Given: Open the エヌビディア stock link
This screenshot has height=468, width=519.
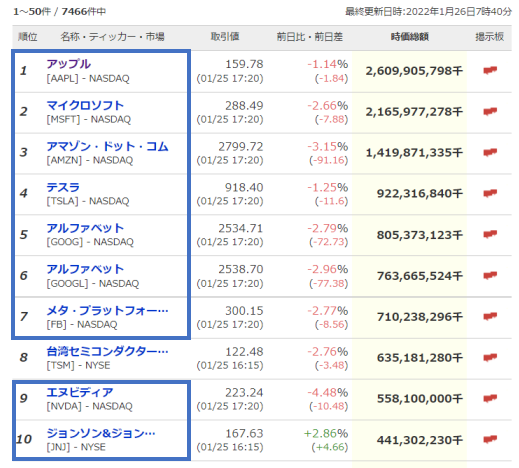Looking at the screenshot, I should point(80,392).
